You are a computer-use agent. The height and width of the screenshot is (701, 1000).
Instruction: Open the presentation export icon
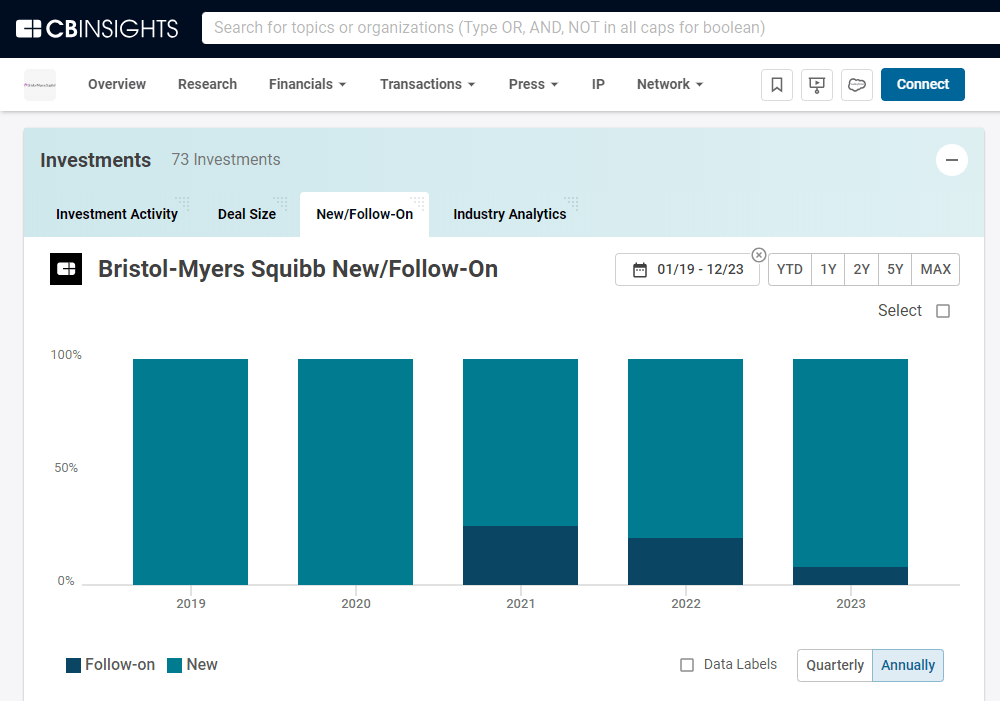point(817,85)
